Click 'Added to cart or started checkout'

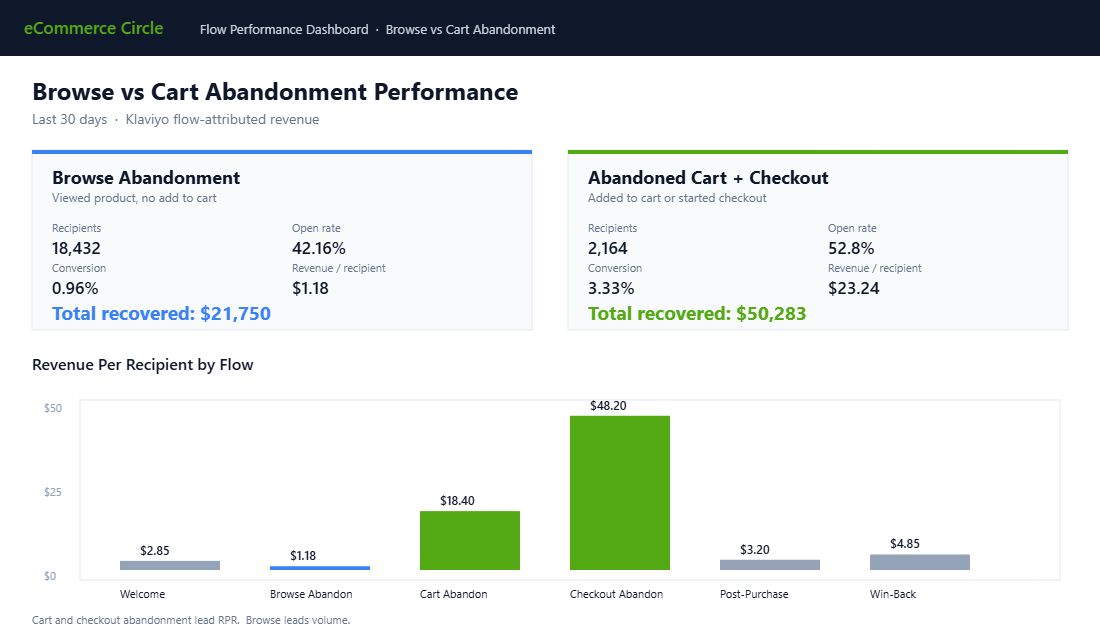tap(677, 198)
